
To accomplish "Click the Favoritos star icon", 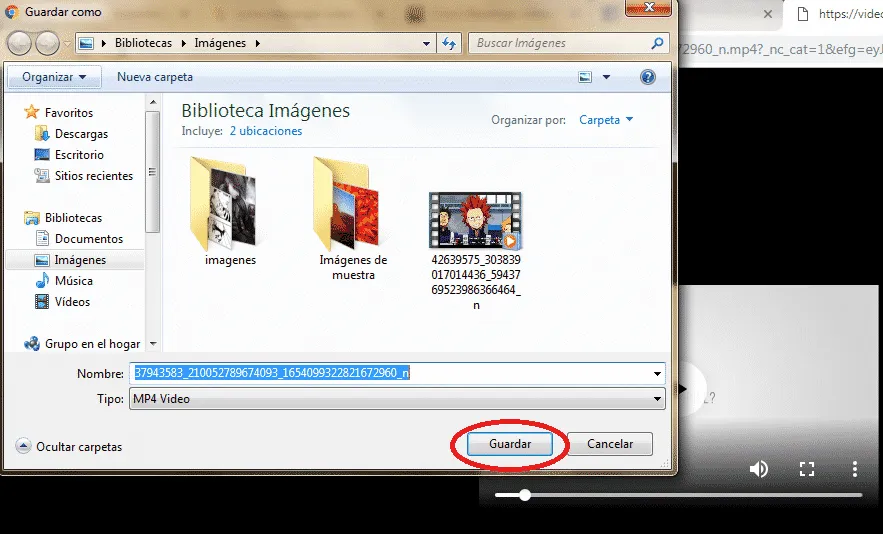I will 32,112.
